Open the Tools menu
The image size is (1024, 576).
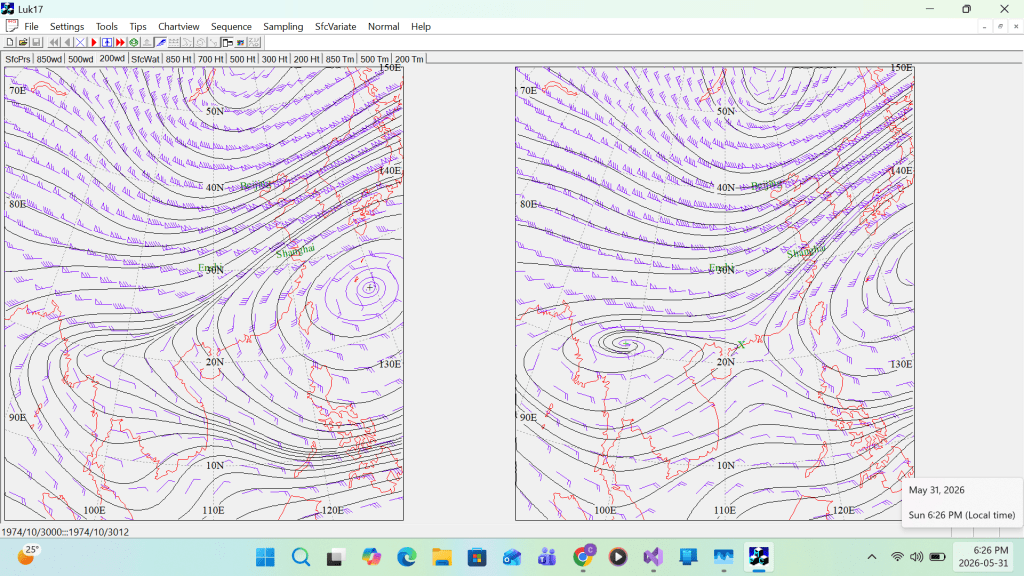click(x=106, y=27)
